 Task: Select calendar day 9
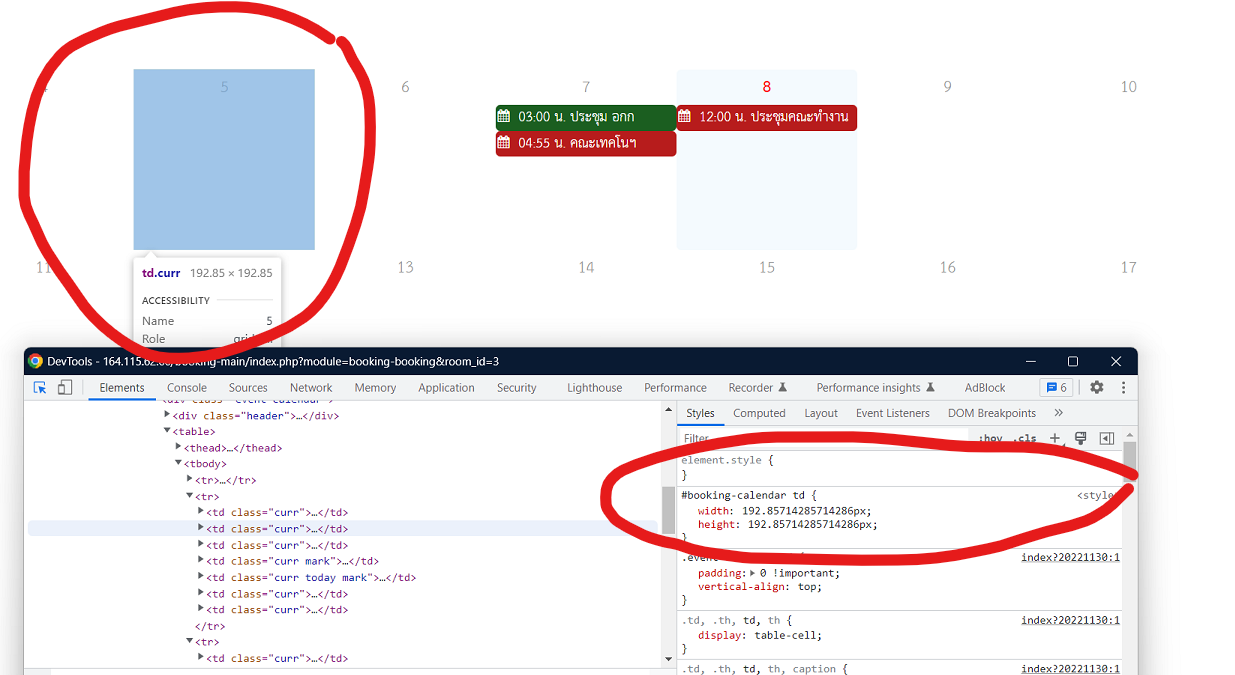947,87
